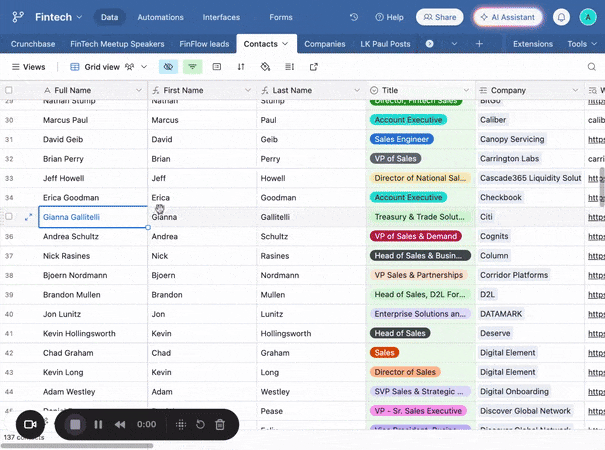The height and width of the screenshot is (450, 605).
Task: Click the recorder grid dots icon
Action: [x=181, y=425]
